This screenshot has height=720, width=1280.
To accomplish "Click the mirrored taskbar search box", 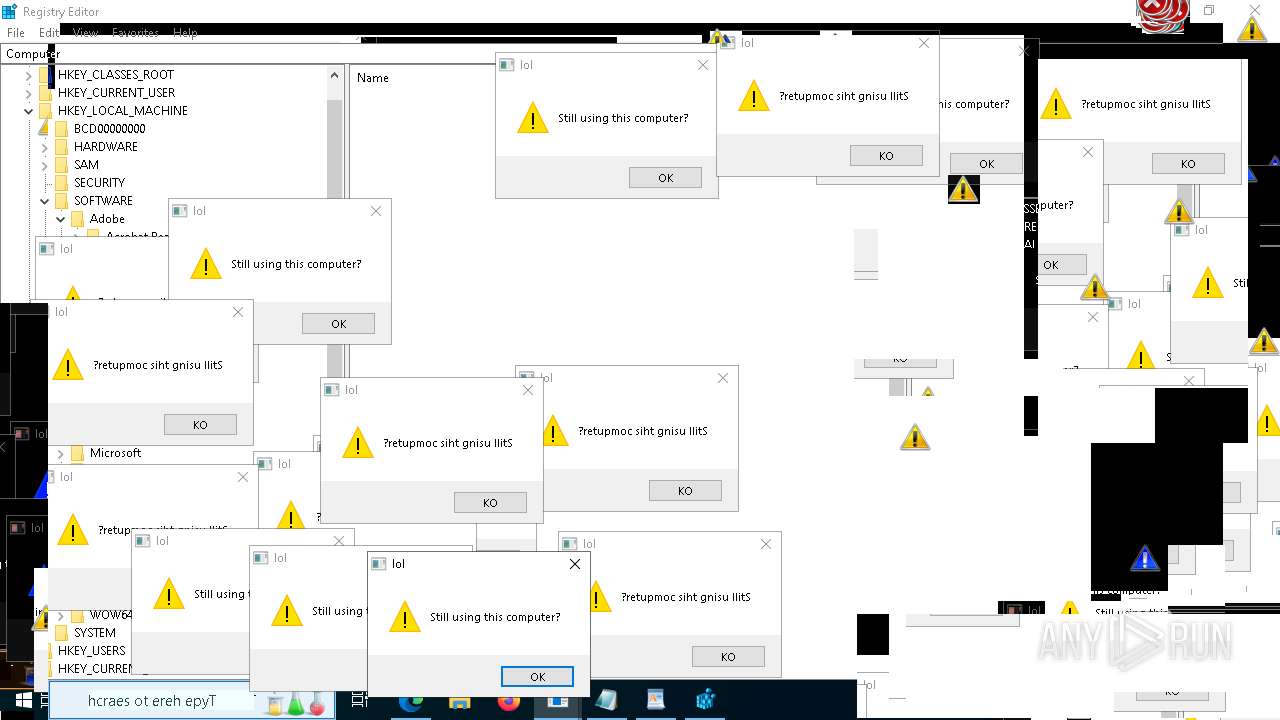I will [193, 701].
